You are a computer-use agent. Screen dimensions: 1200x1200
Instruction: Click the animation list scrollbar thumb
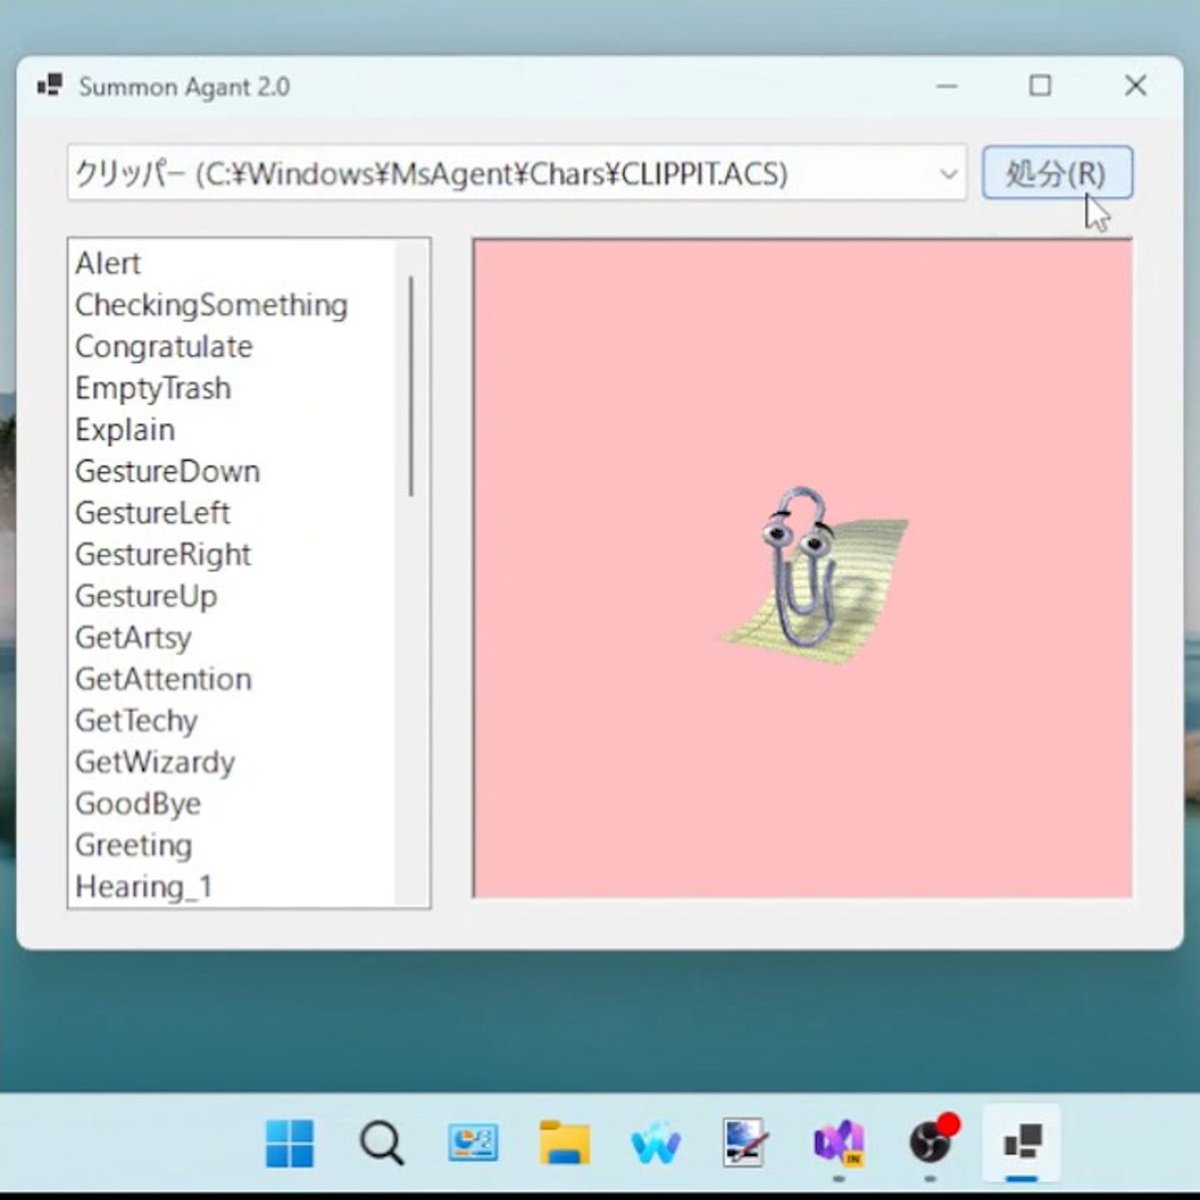[x=411, y=386]
